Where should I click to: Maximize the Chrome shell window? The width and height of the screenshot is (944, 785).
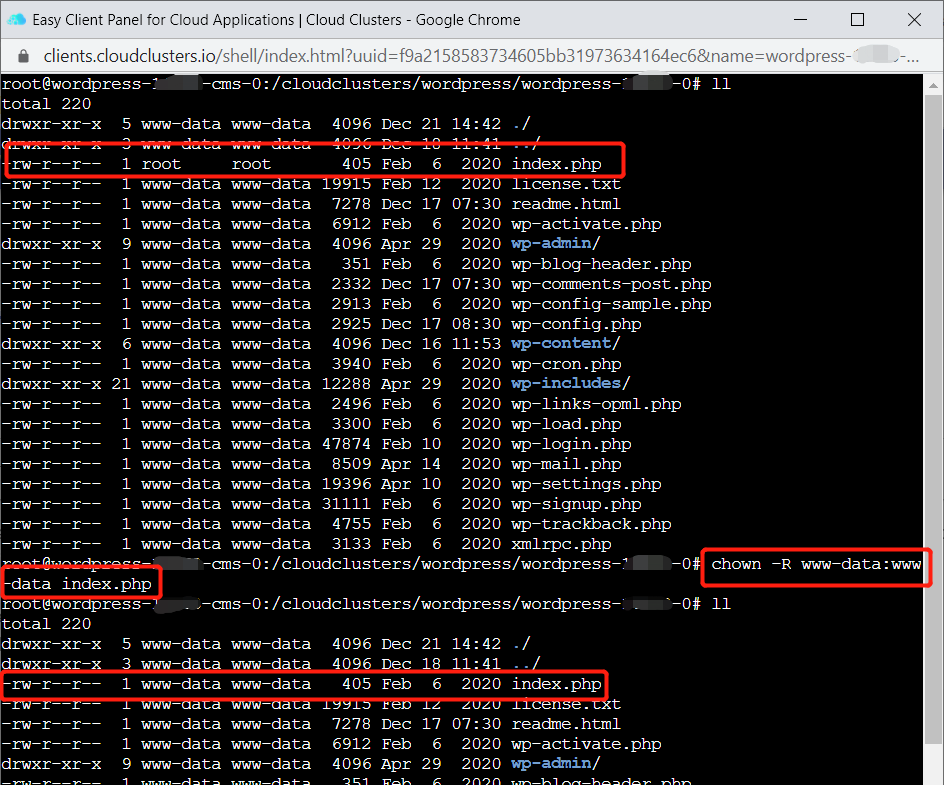click(x=857, y=20)
